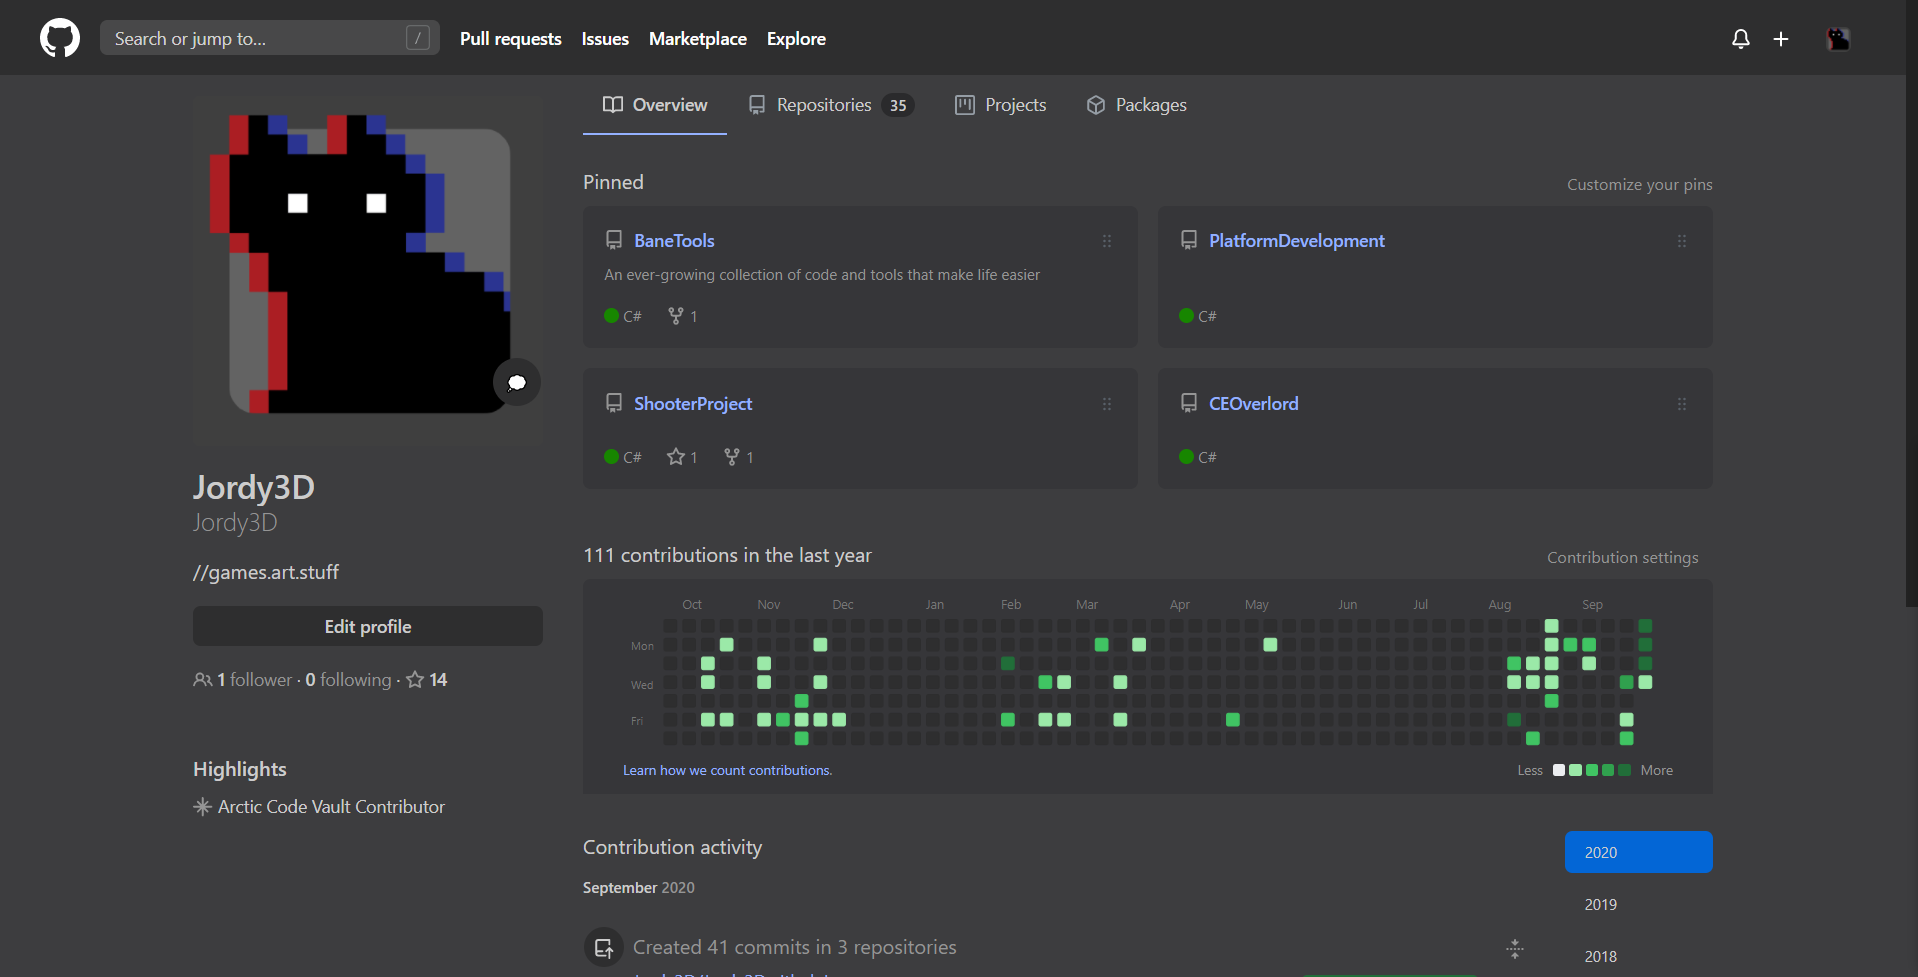Viewport: 1918px width, 977px height.
Task: Click the snowflake icon under Highlights
Action: tap(202, 806)
